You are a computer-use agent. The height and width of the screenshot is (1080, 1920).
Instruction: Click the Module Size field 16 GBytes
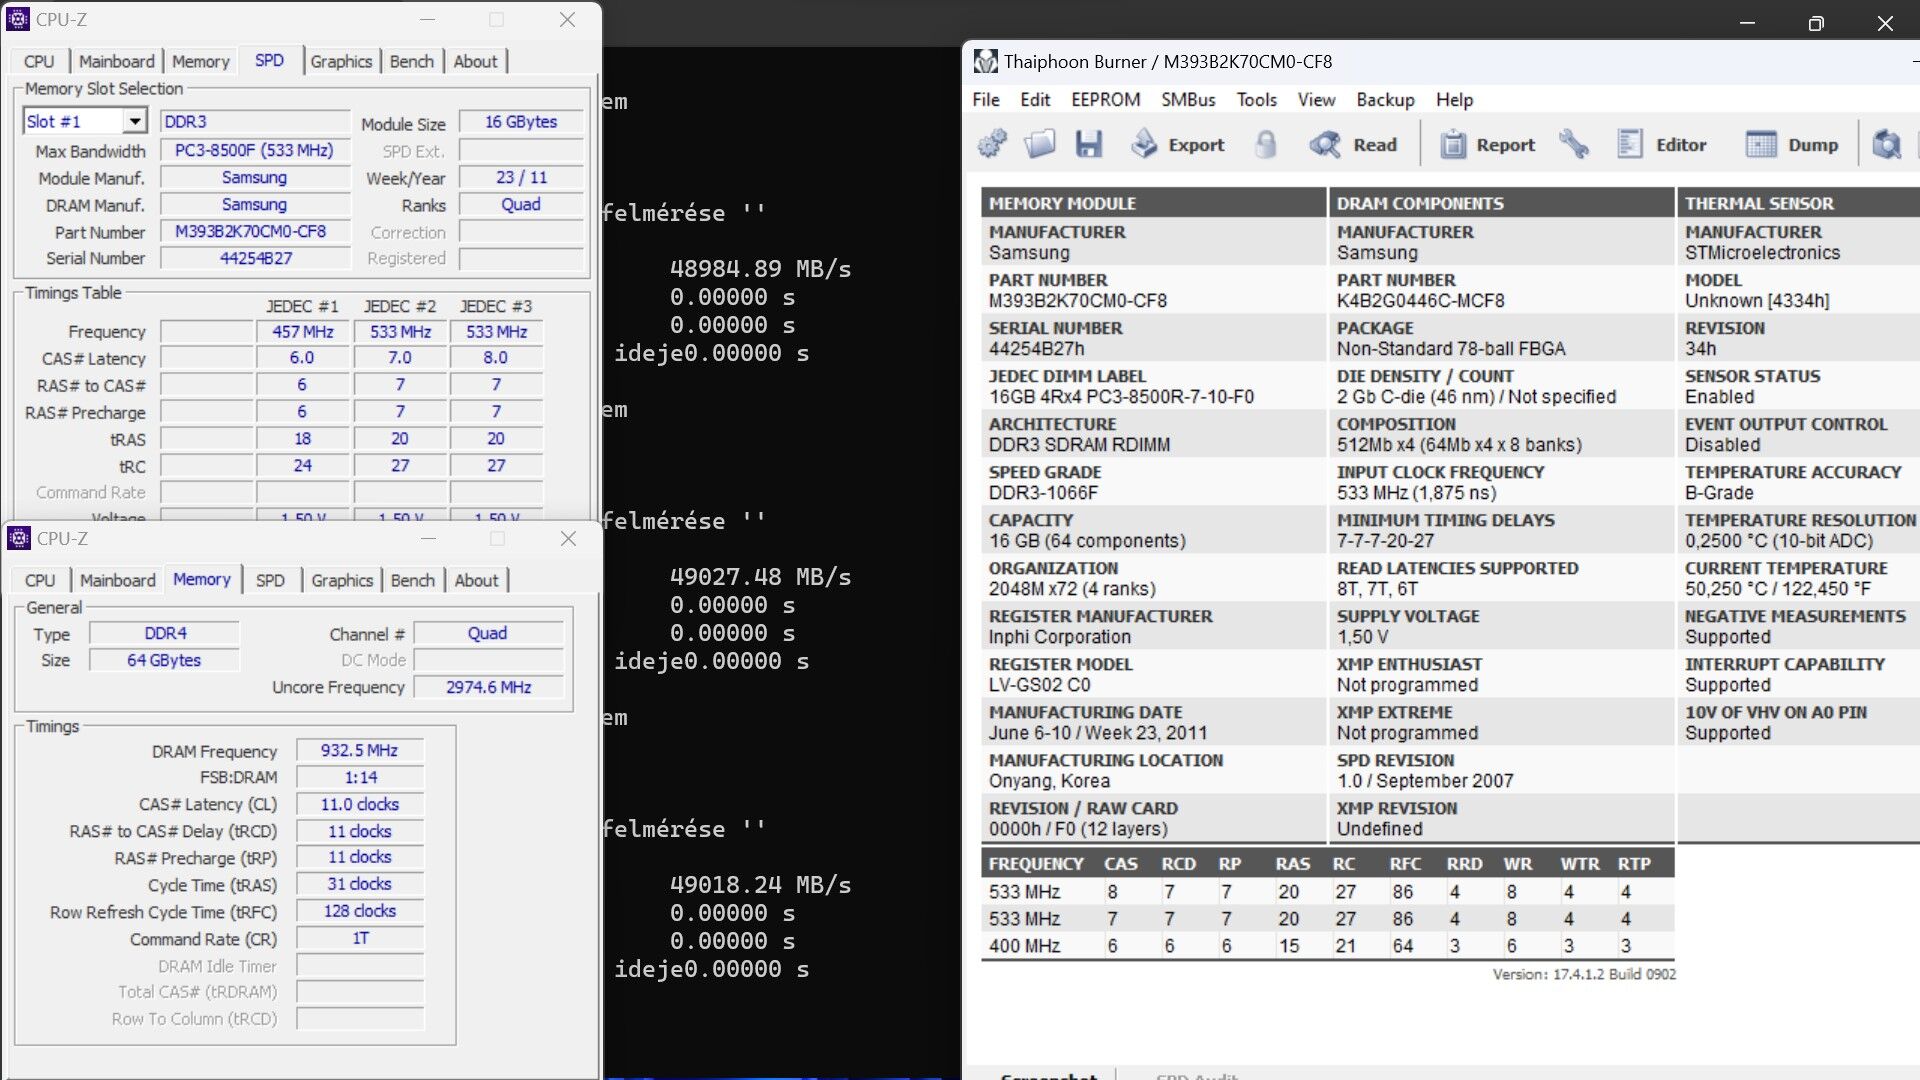pos(521,122)
